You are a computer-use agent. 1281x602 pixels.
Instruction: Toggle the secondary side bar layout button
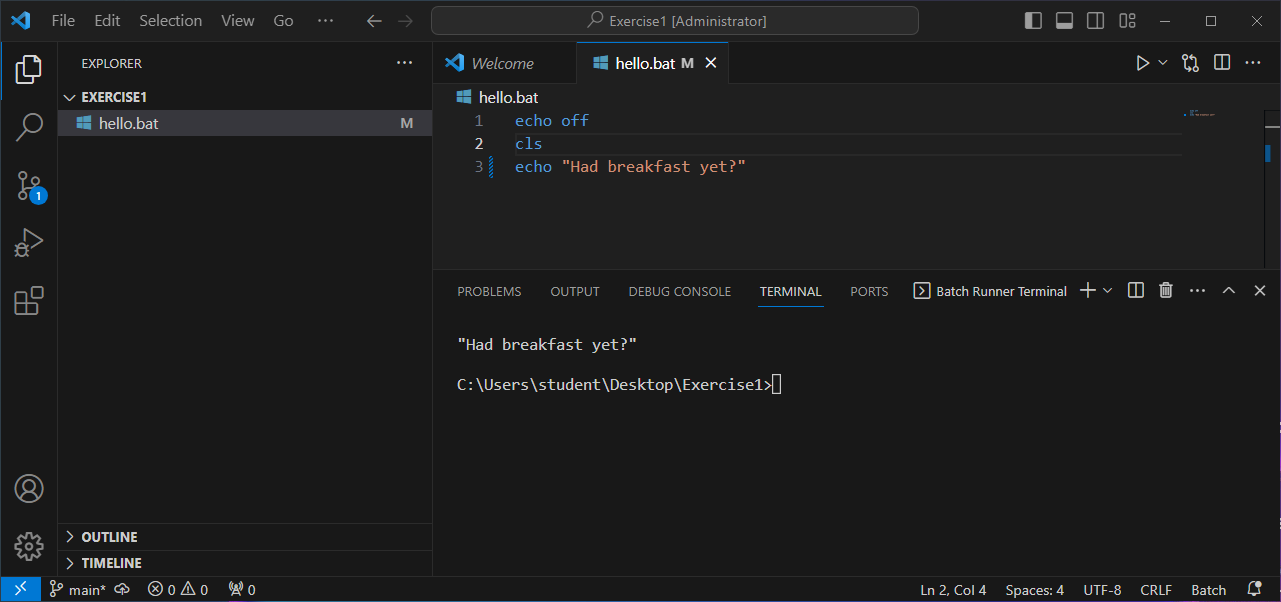(x=1096, y=21)
